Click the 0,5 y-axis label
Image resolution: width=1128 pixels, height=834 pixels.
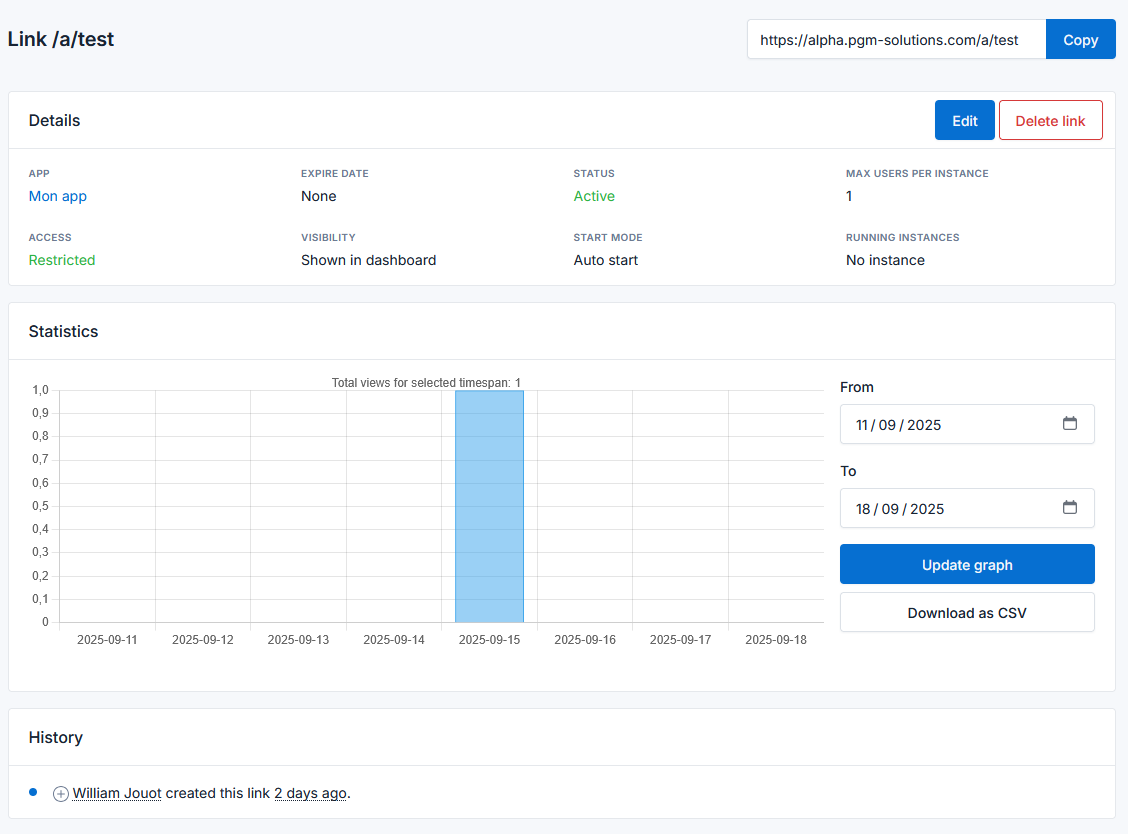coord(40,506)
